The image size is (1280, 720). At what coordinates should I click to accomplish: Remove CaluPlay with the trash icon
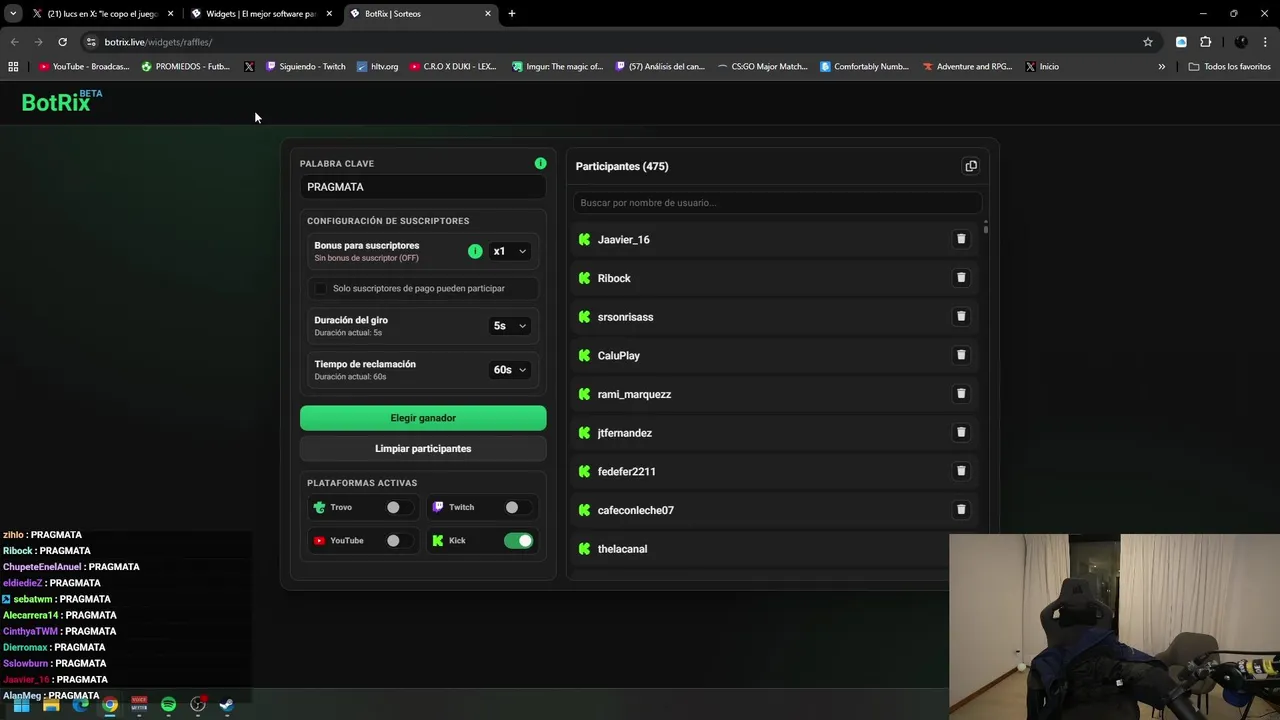961,355
